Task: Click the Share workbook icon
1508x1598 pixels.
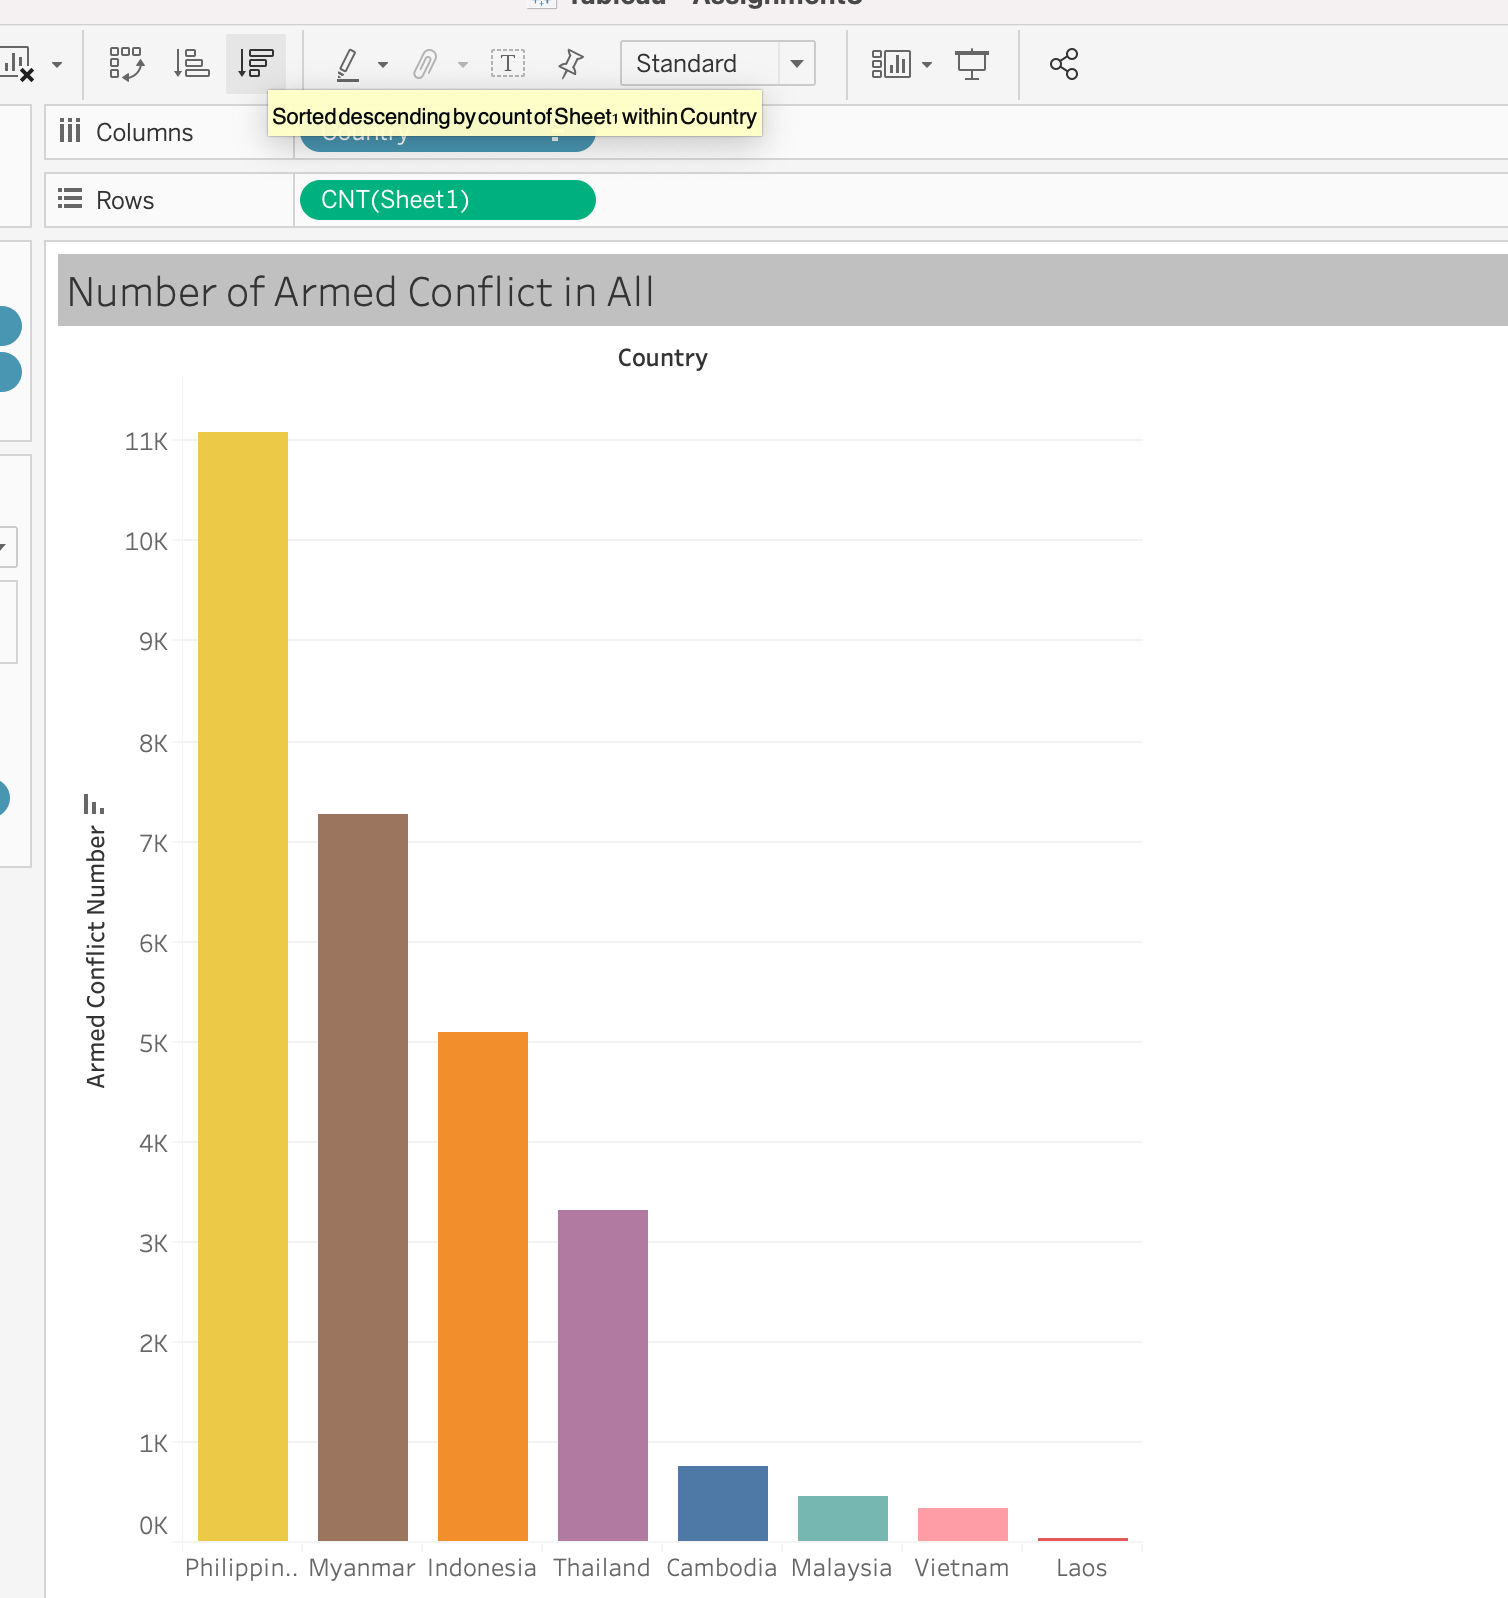Action: 1063,64
